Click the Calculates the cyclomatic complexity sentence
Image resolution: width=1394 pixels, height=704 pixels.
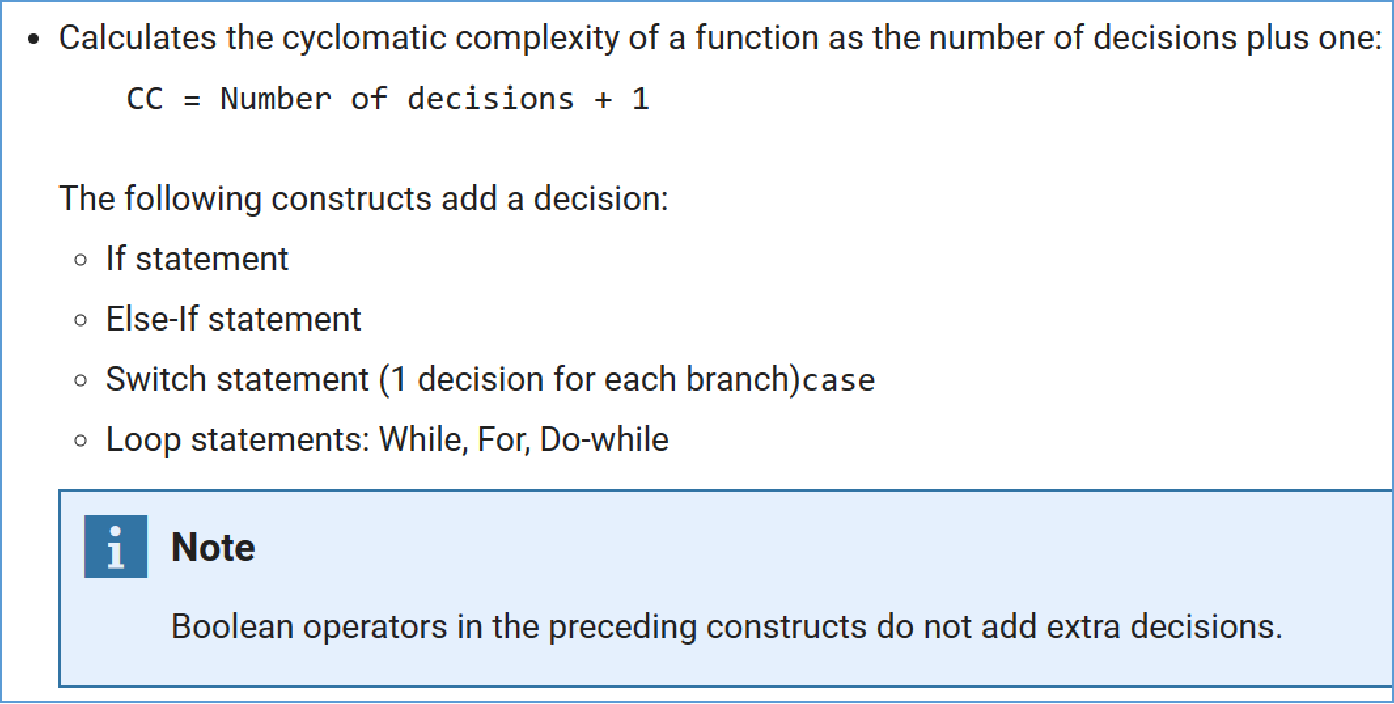pyautogui.click(x=719, y=39)
